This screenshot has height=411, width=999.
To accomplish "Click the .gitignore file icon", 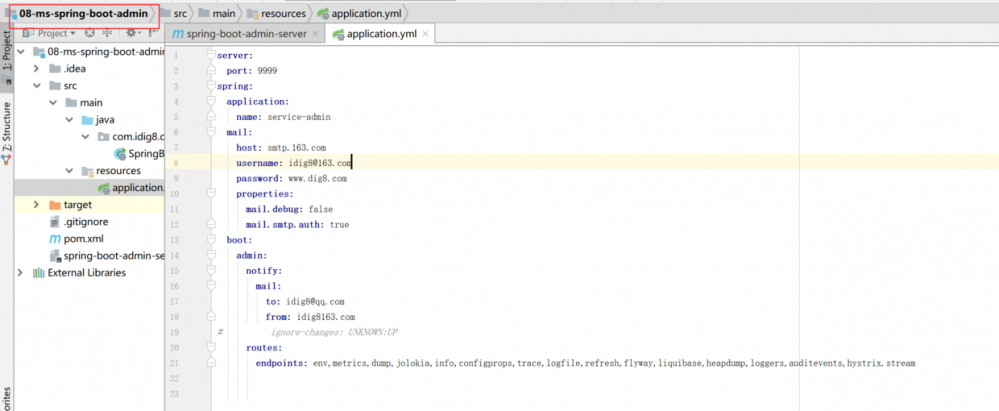I will click(x=55, y=222).
